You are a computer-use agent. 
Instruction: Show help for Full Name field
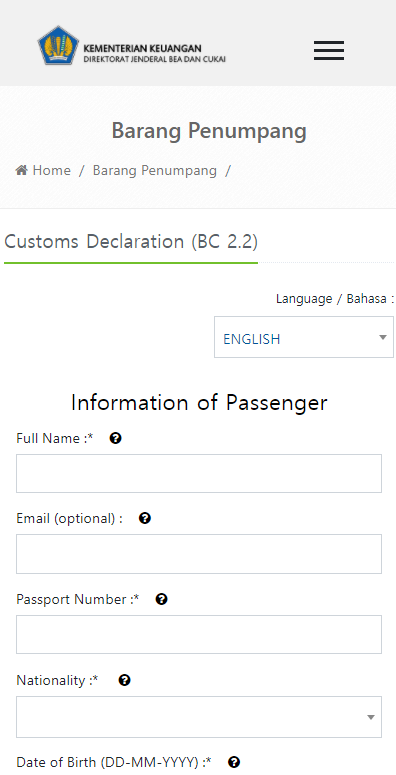coord(116,438)
